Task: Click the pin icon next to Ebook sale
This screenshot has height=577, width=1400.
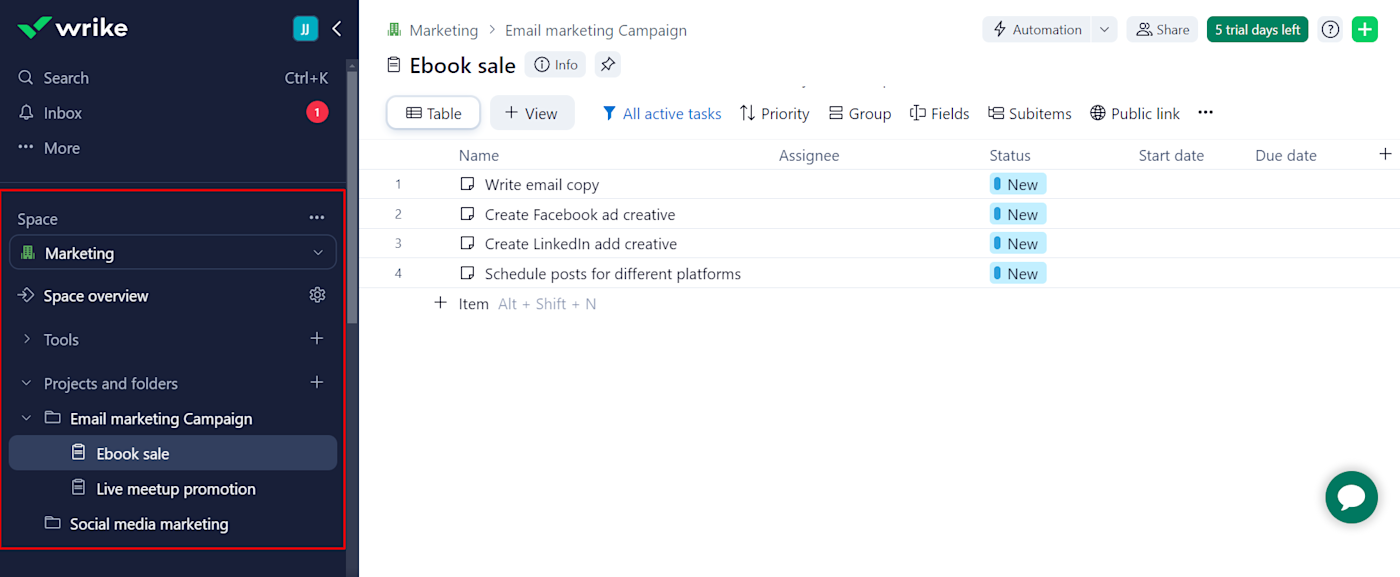Action: (x=607, y=65)
